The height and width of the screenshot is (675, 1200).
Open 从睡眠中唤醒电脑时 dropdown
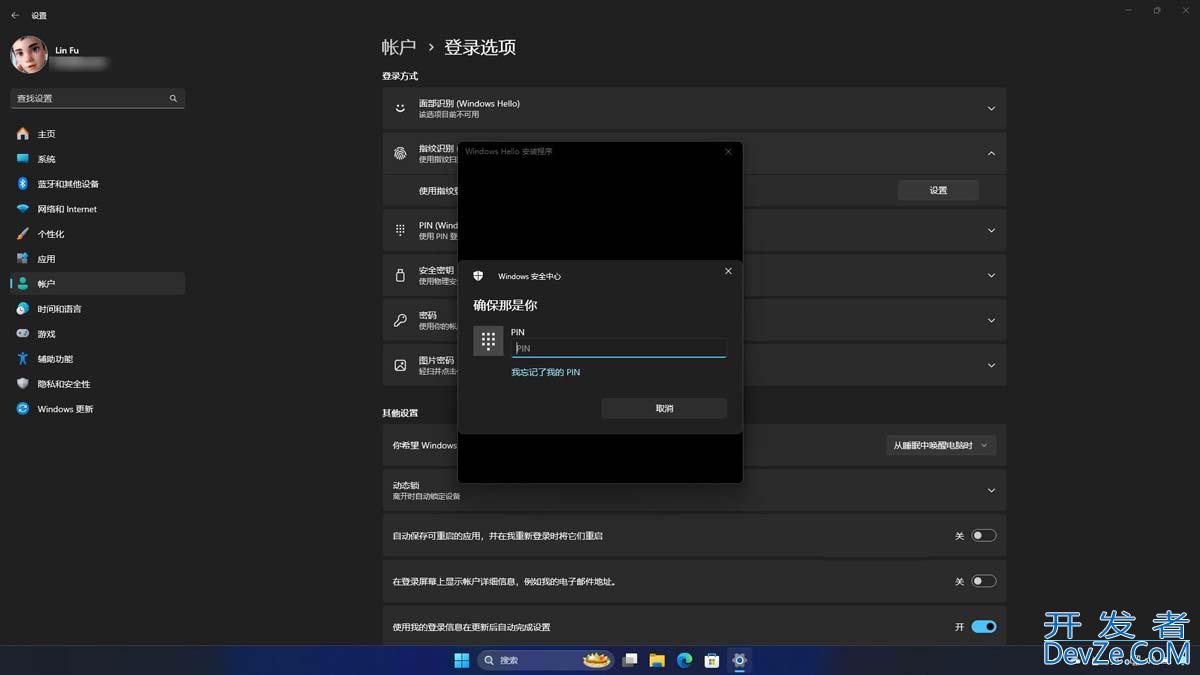(941, 445)
